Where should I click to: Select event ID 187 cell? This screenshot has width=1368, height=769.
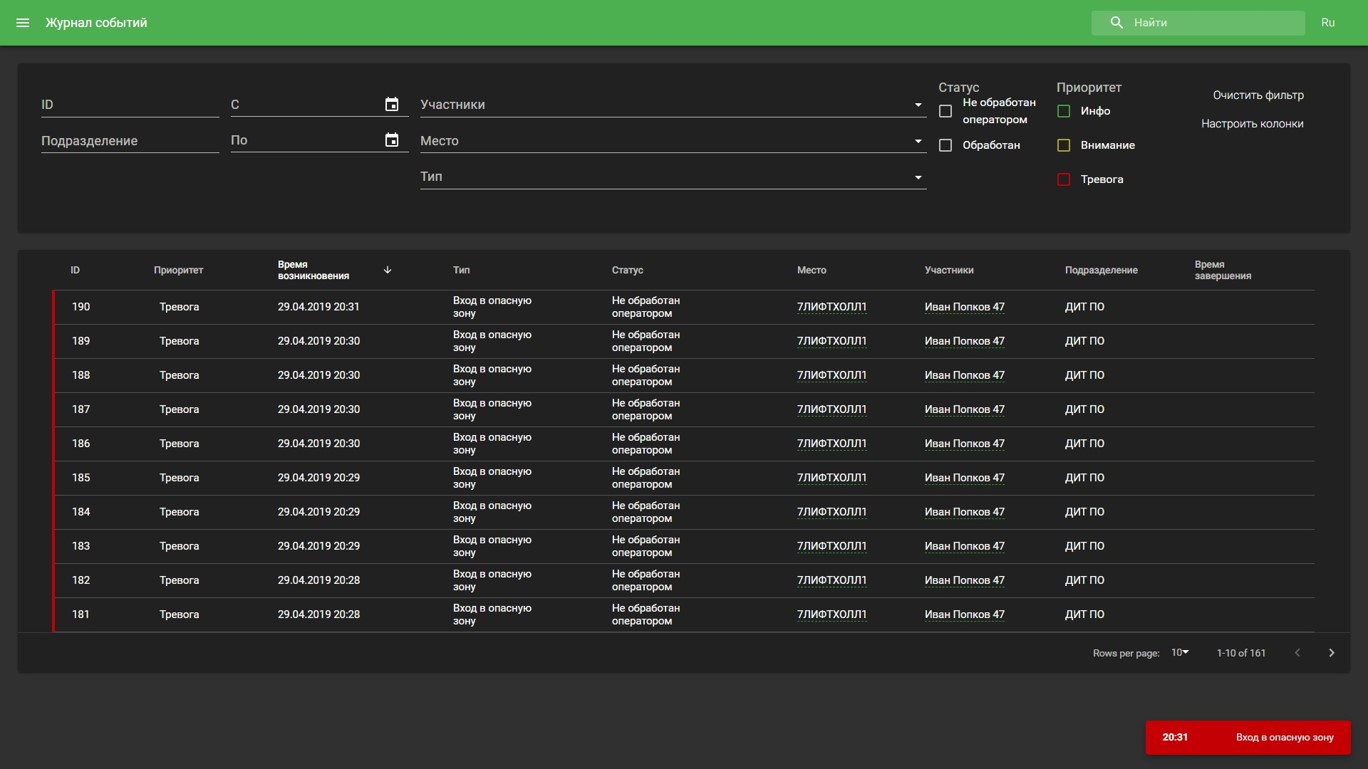click(x=81, y=409)
